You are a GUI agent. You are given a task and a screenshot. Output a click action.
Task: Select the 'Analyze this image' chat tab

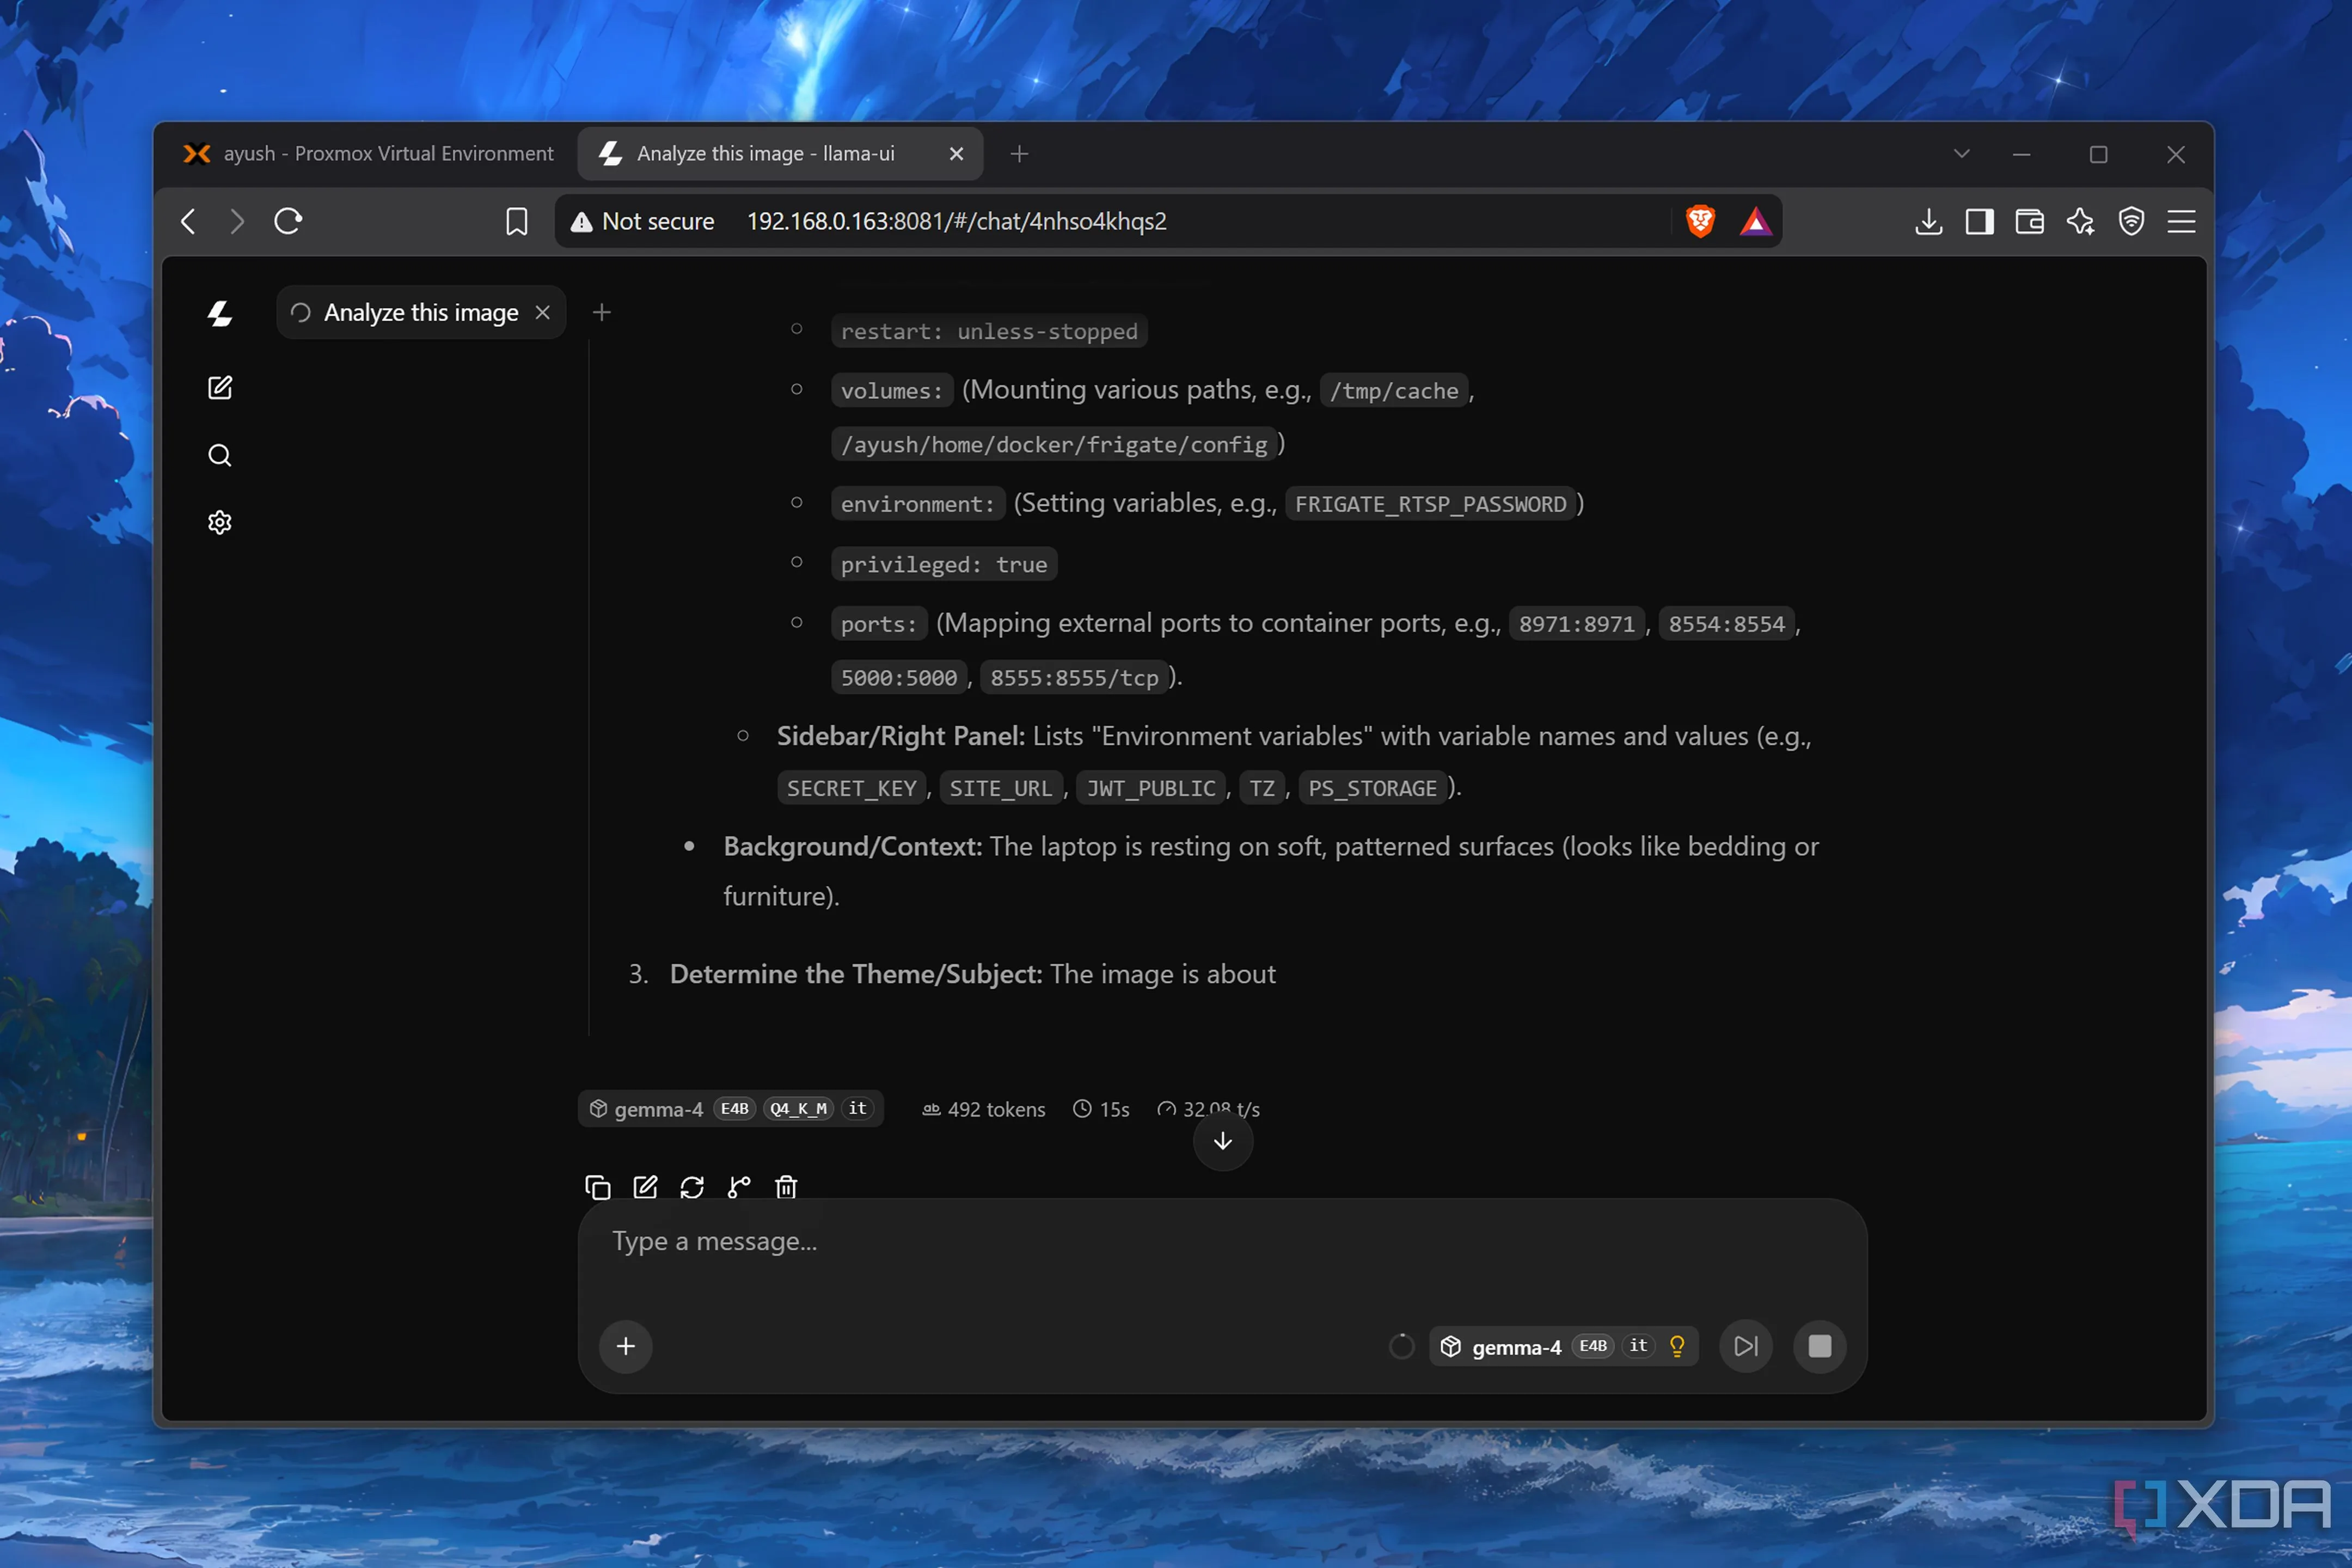pyautogui.click(x=421, y=312)
